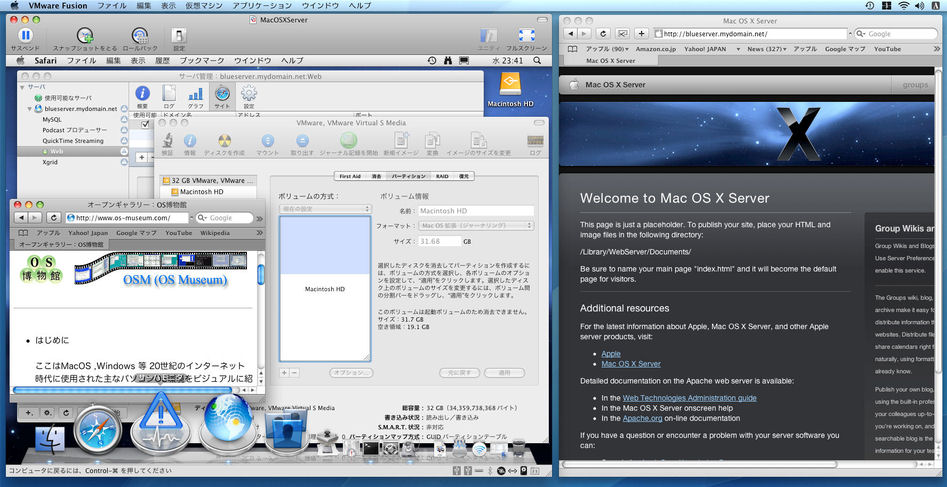Screen dimensions: 947x487
Task: Open bookmarks book icon in host Safari
Action: pyautogui.click(x=571, y=49)
